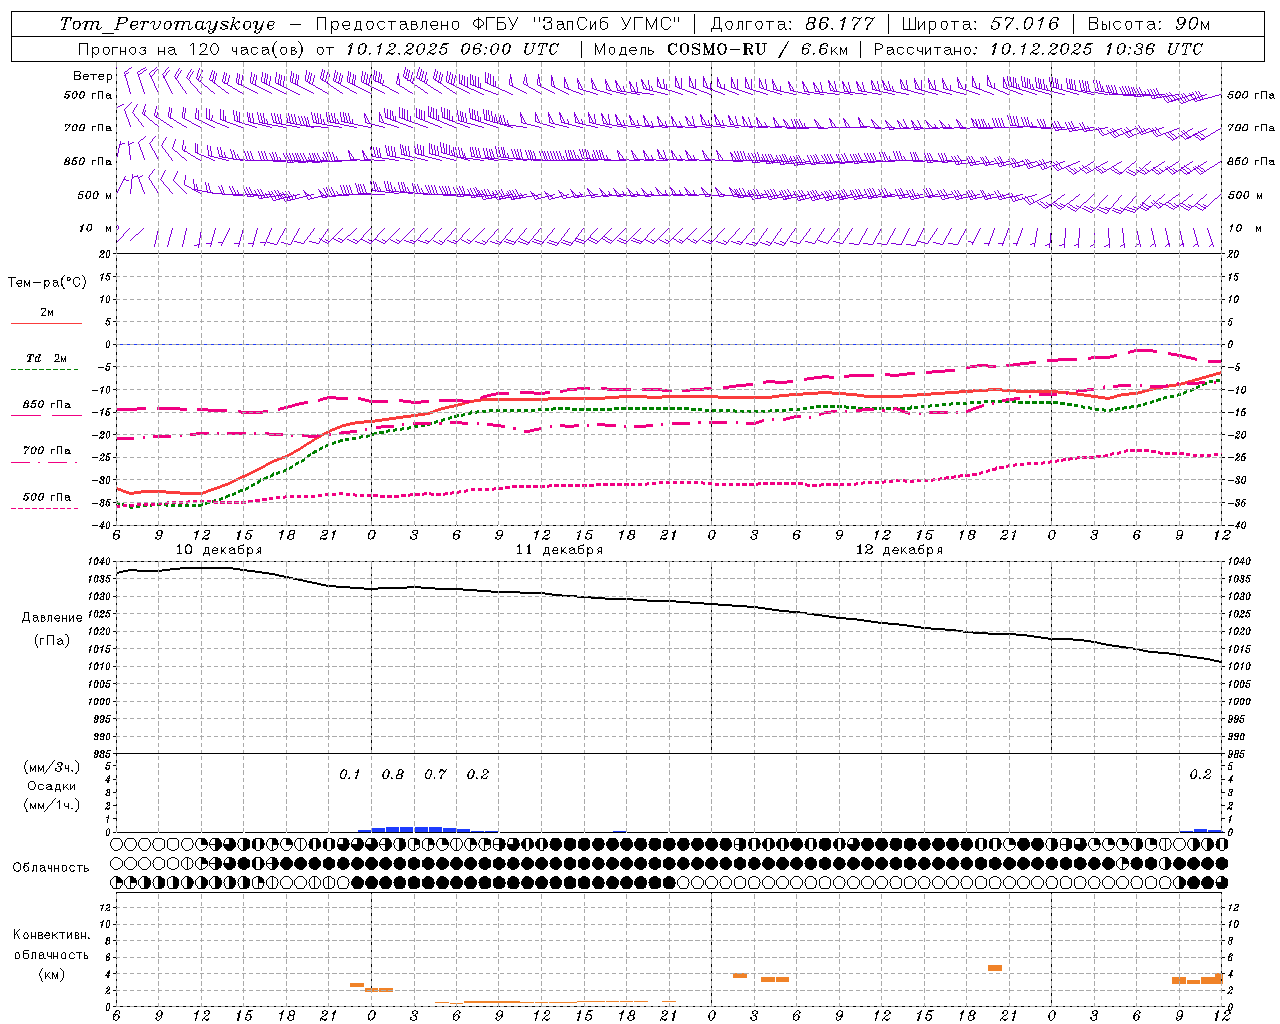The height and width of the screenshot is (1024, 1280).
Task: Click the Широта: 57.016 value
Action: coord(980,24)
